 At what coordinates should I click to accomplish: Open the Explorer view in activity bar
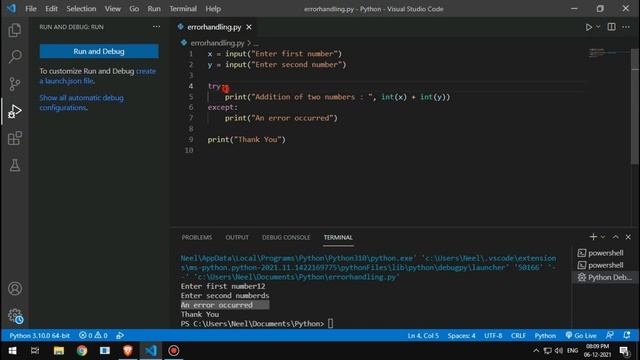(15, 30)
